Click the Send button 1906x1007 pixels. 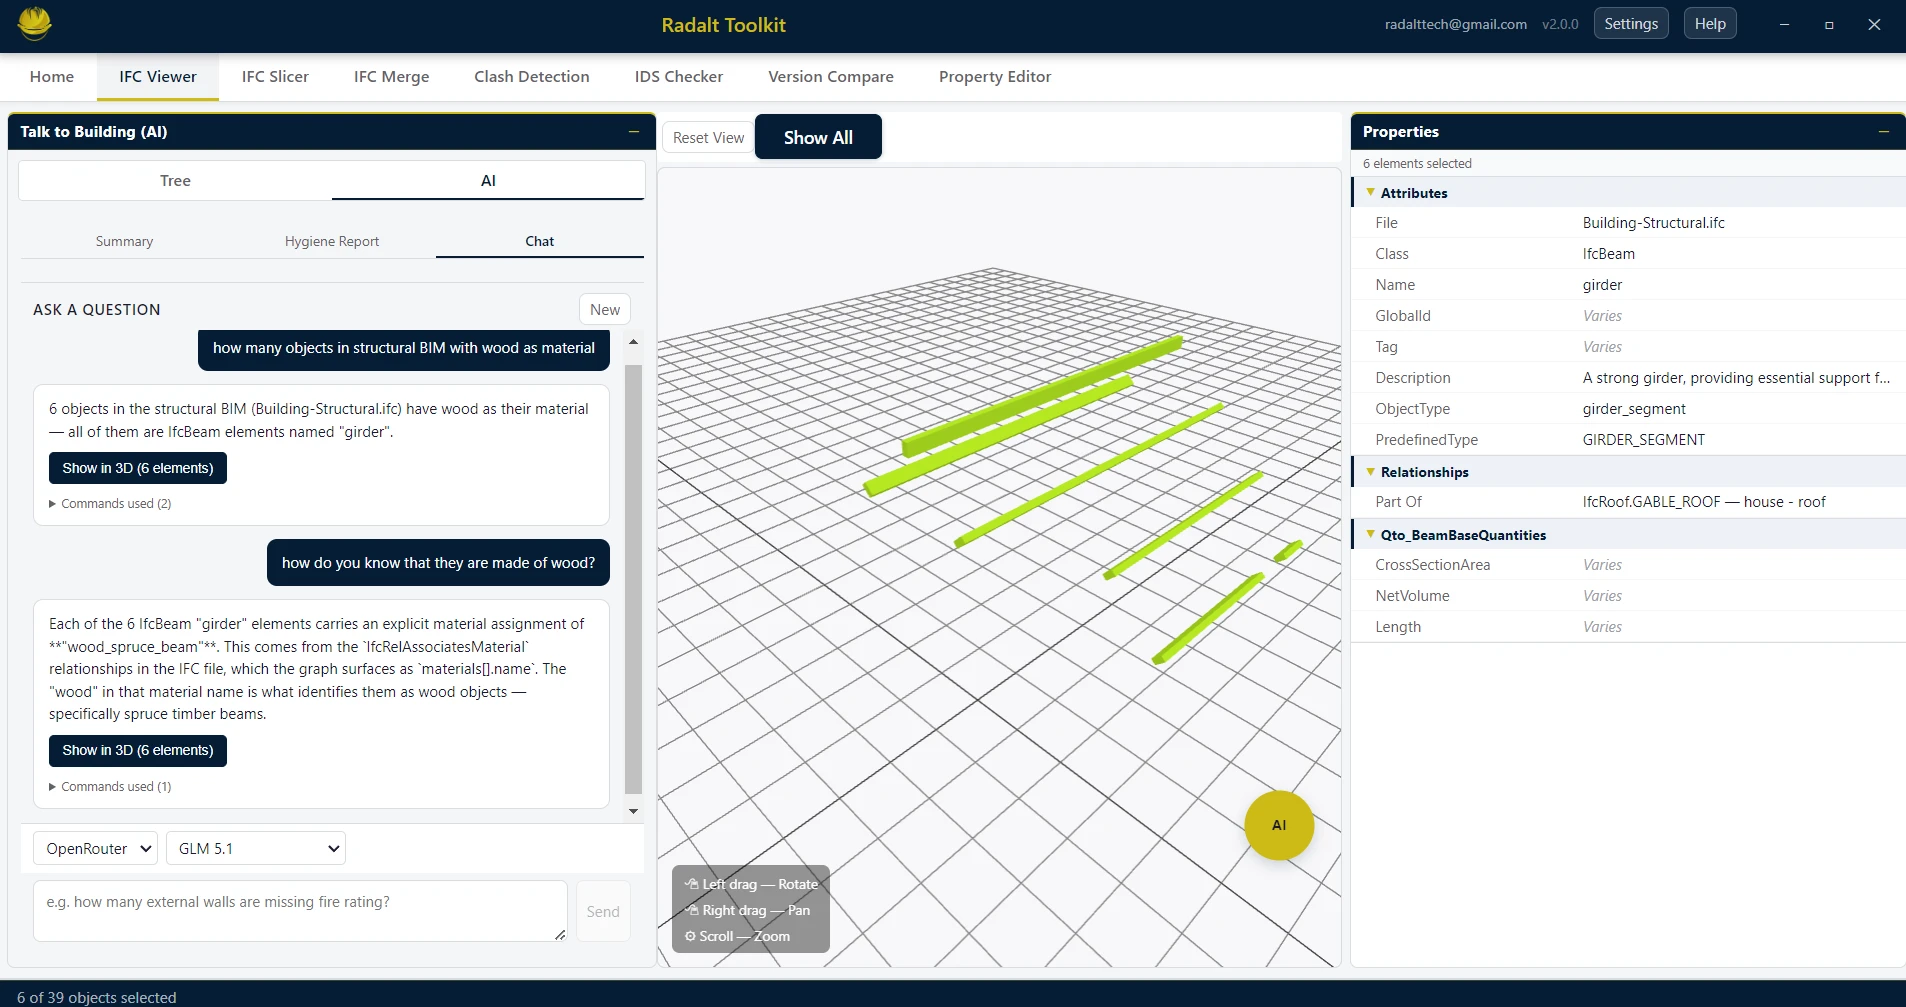603,911
